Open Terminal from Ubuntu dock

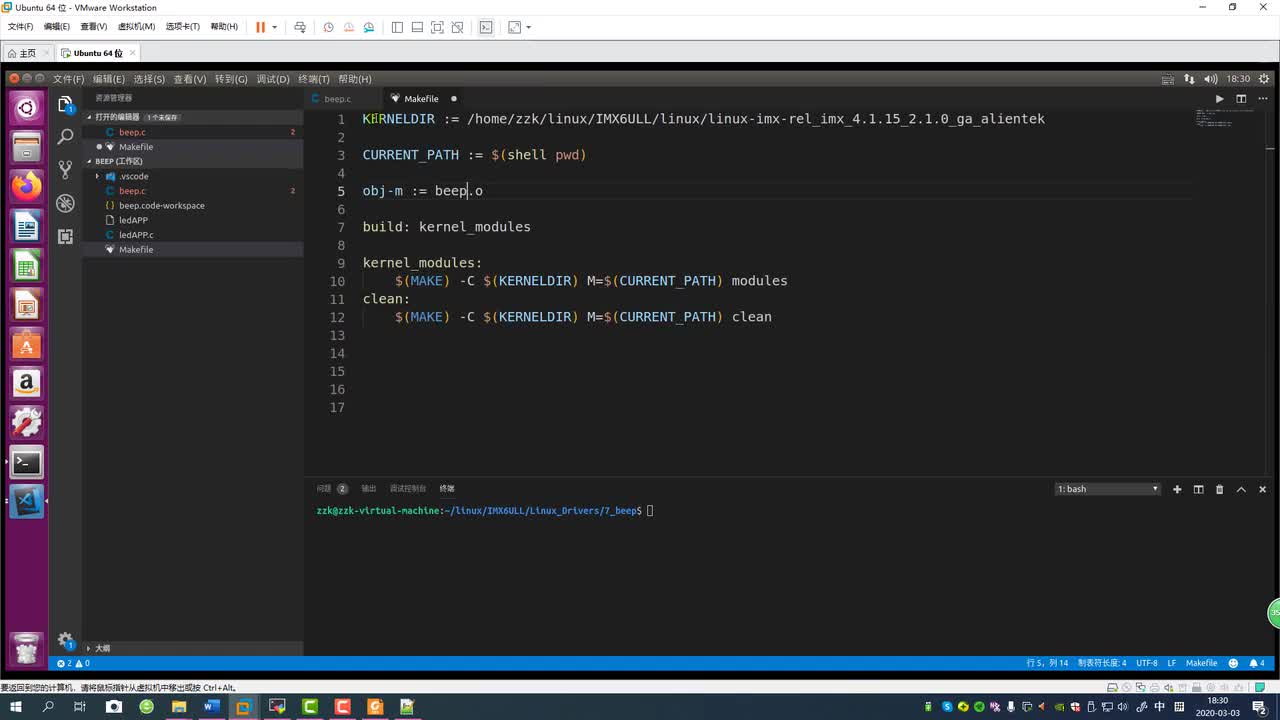(27, 462)
